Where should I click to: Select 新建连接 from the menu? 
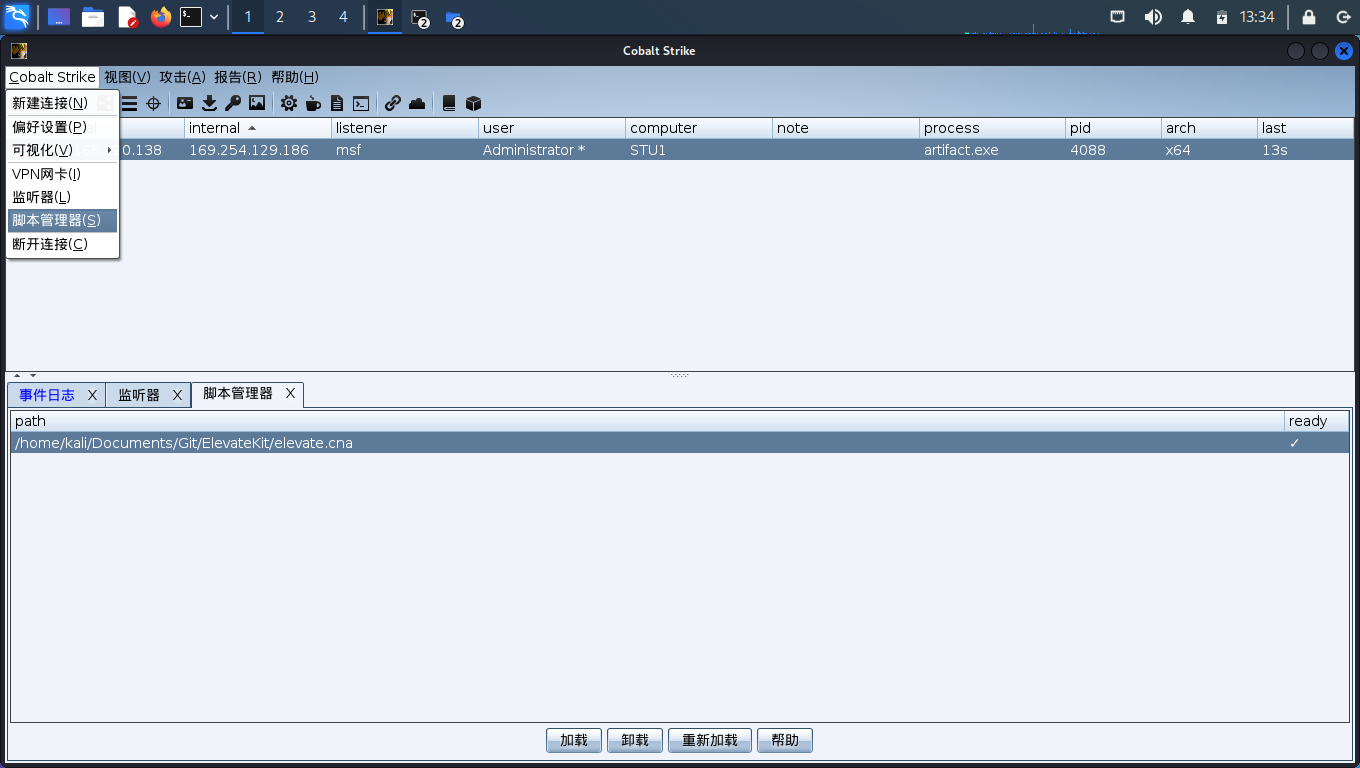[62, 103]
